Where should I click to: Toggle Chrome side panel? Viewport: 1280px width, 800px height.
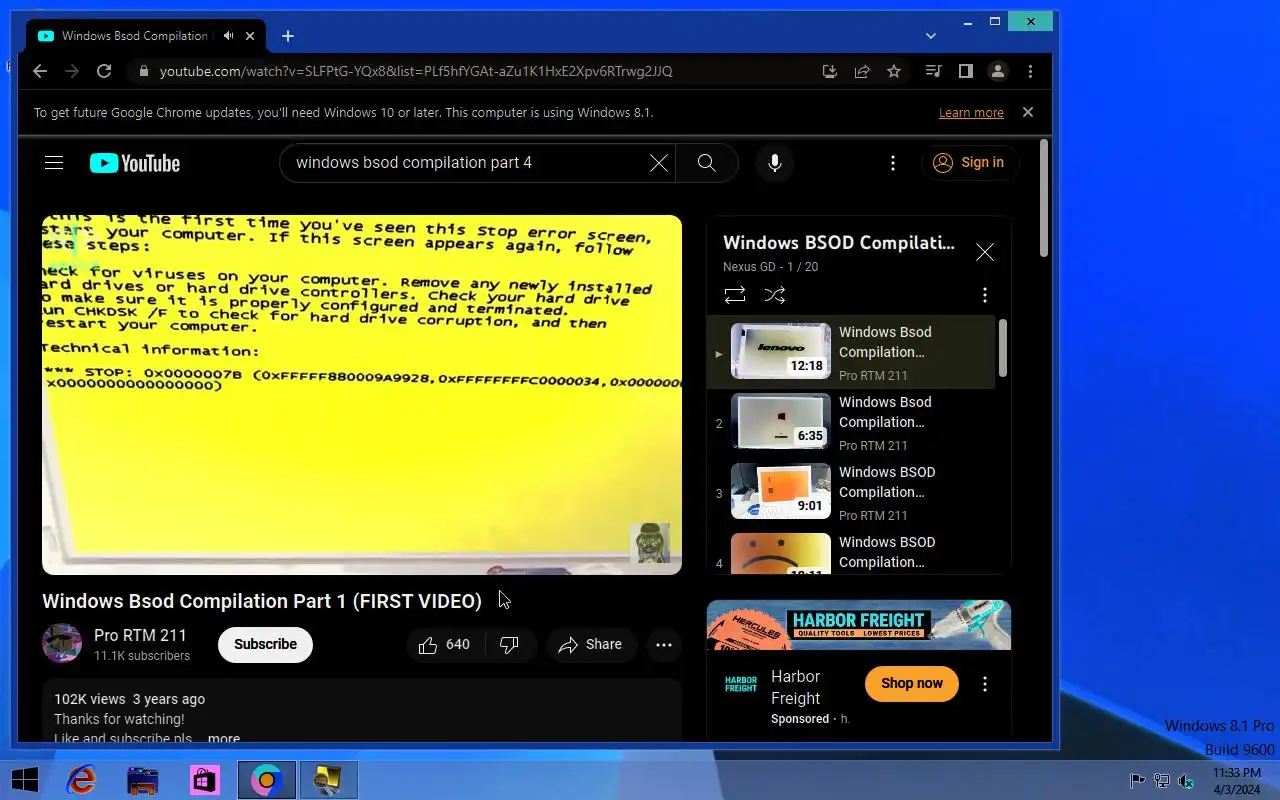[x=965, y=71]
